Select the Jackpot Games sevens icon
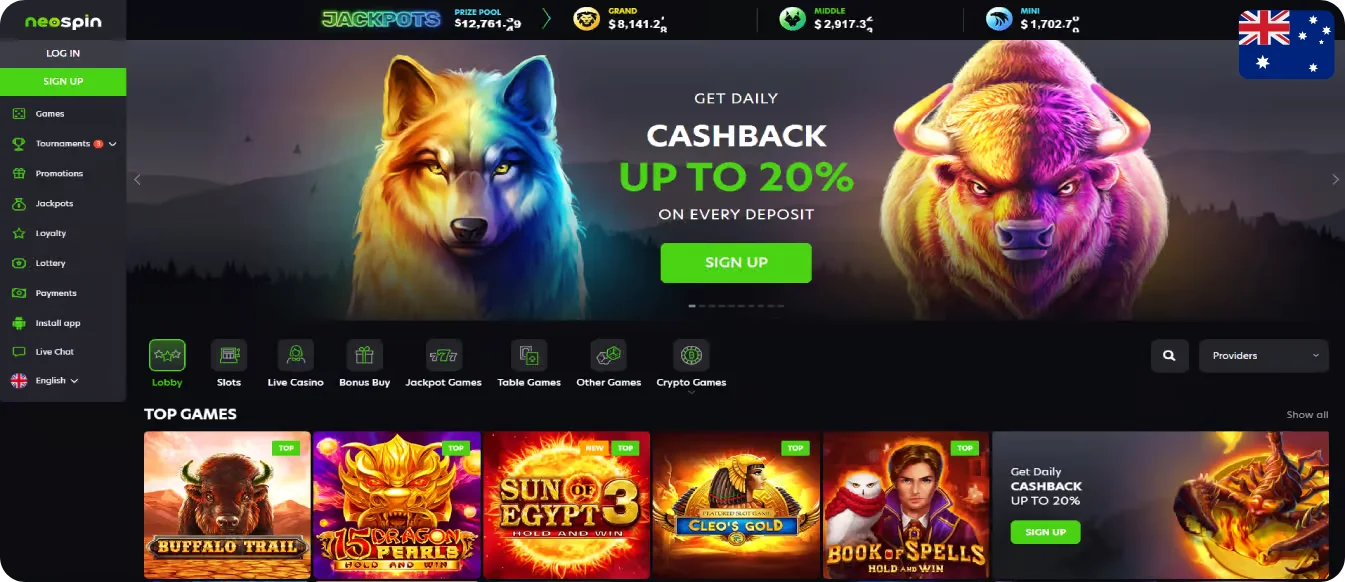Viewport: 1345px width, 582px height. pos(444,355)
